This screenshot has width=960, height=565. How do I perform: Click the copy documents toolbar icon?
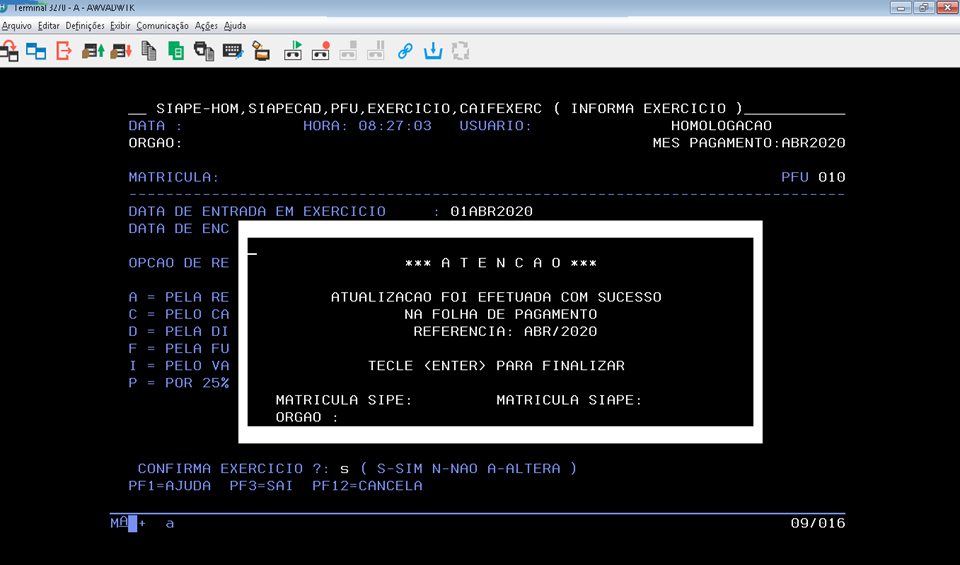[x=149, y=50]
